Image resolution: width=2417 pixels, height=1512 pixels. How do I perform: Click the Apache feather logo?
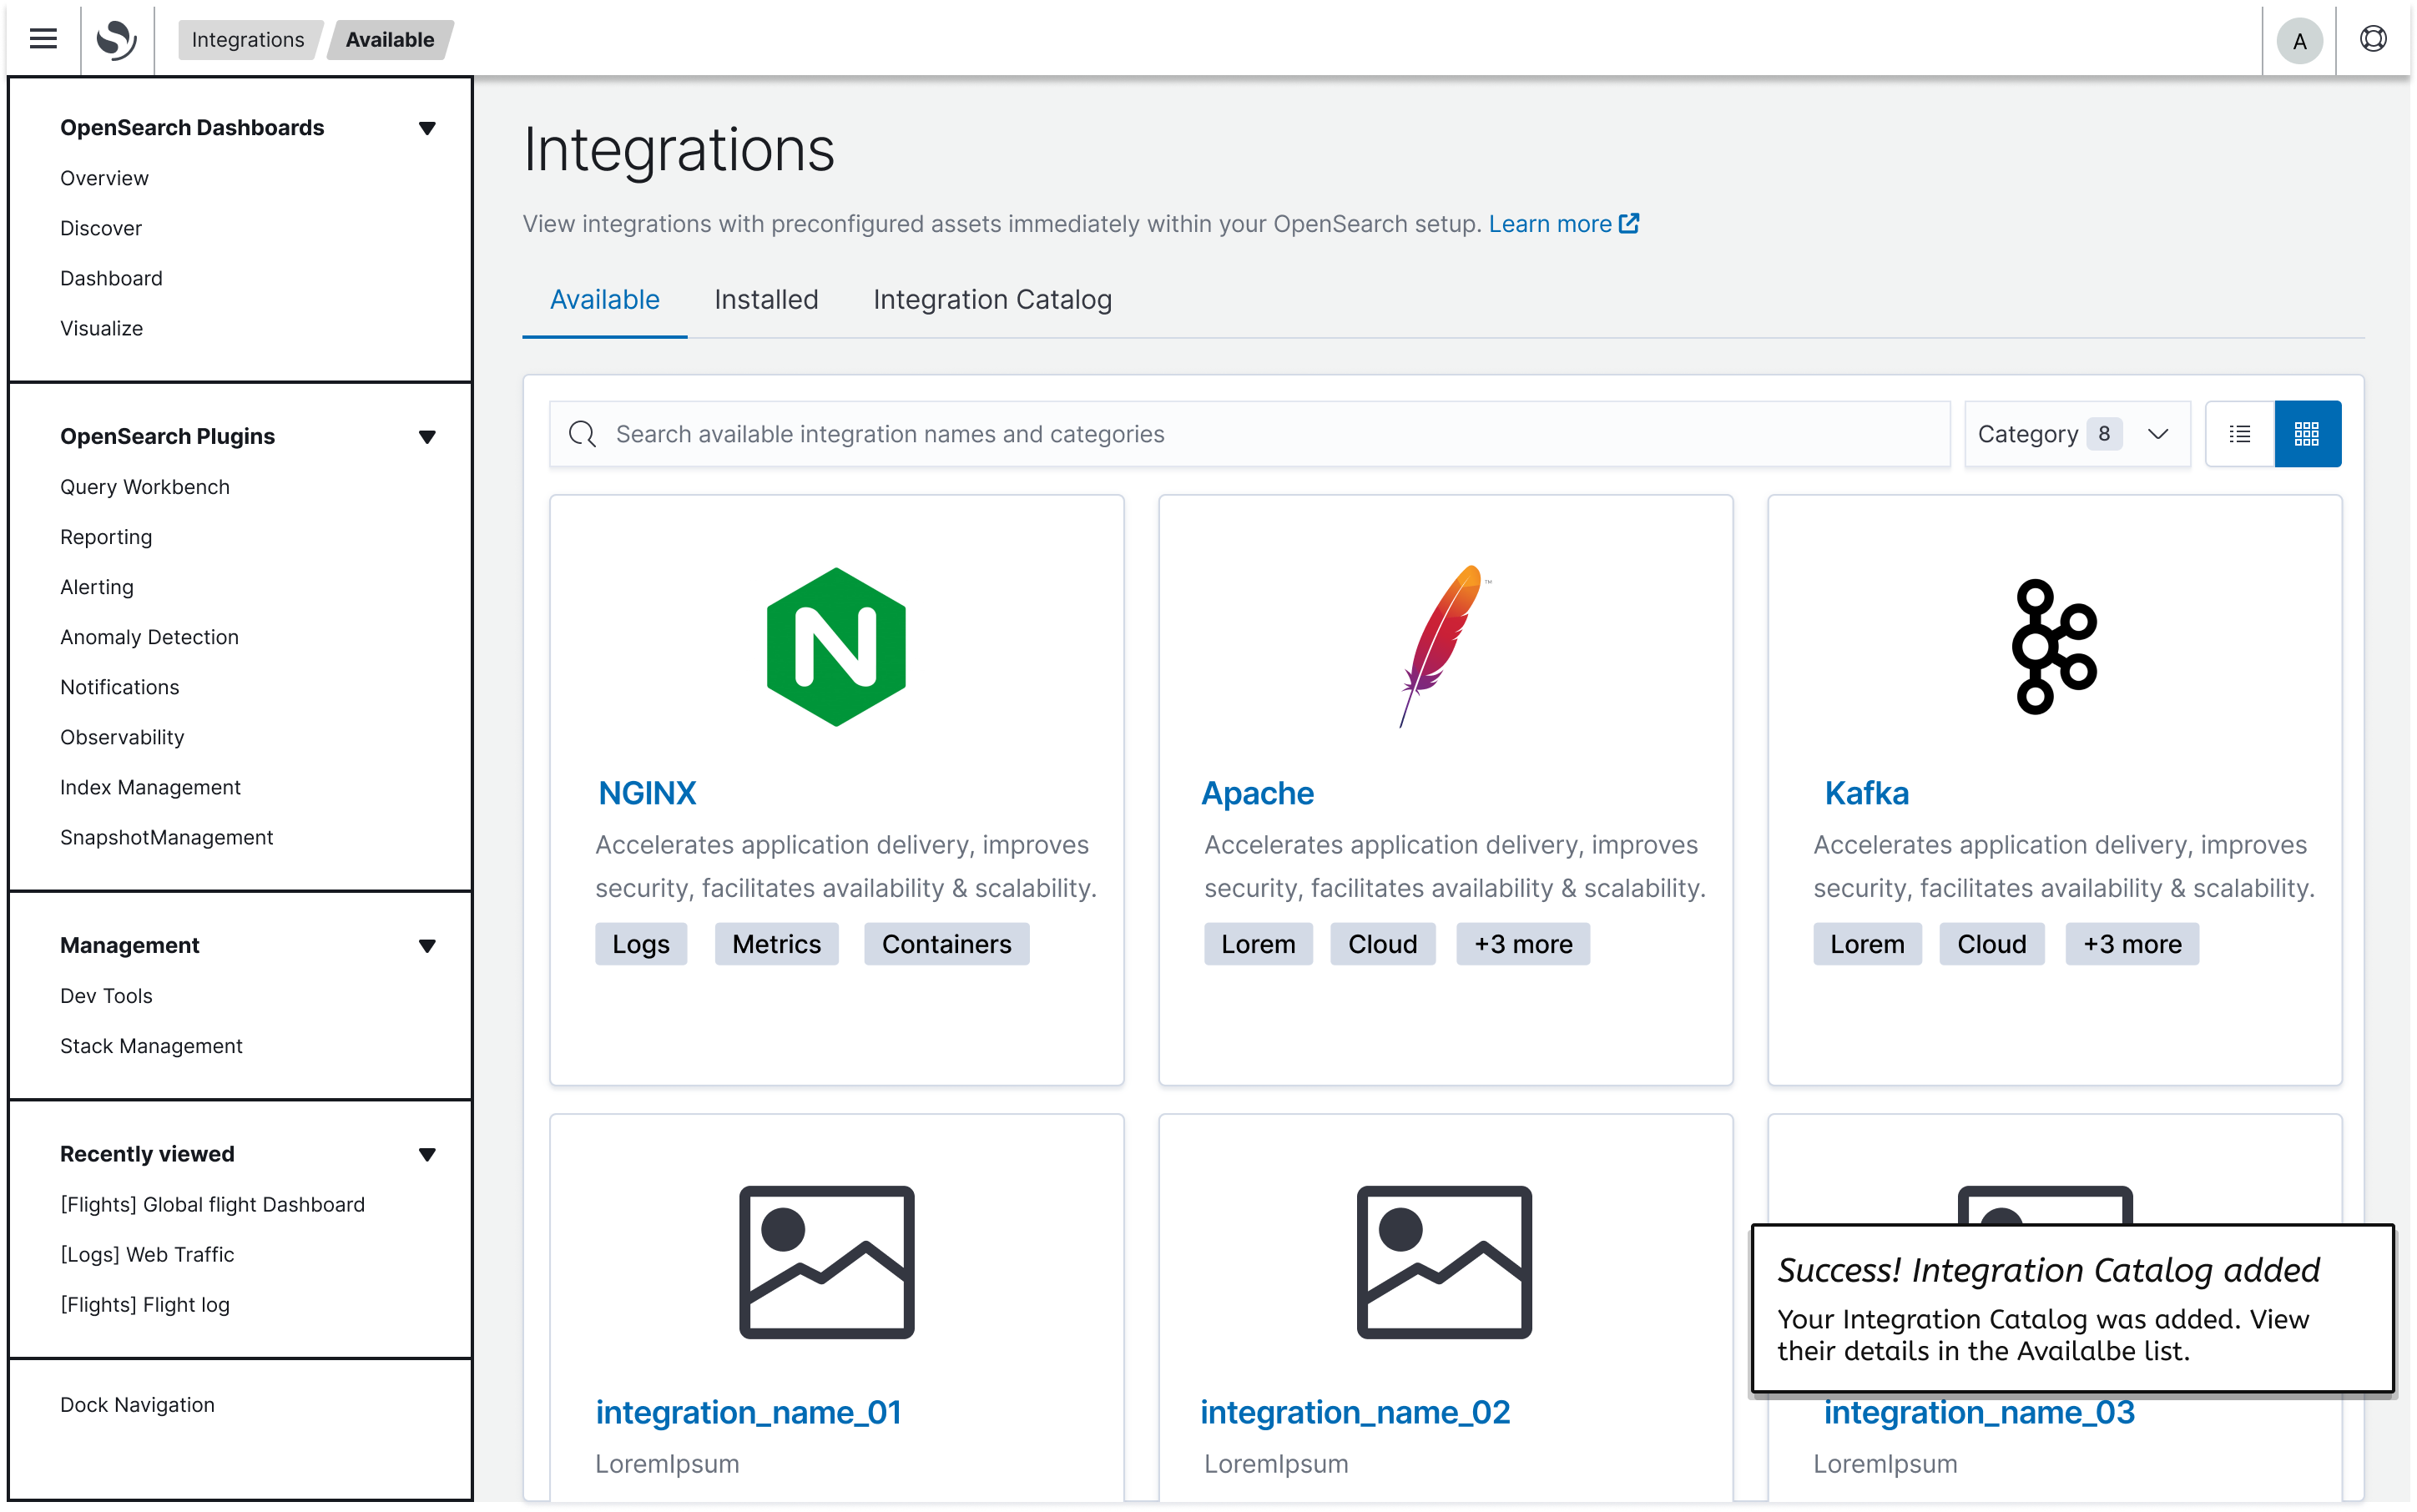(x=1443, y=645)
